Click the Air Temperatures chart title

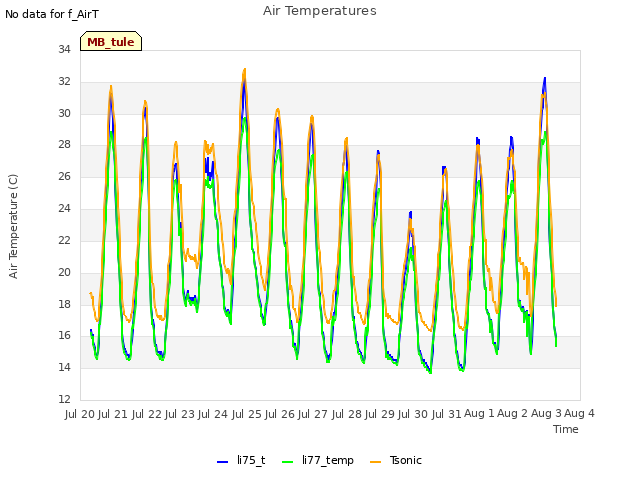click(320, 11)
